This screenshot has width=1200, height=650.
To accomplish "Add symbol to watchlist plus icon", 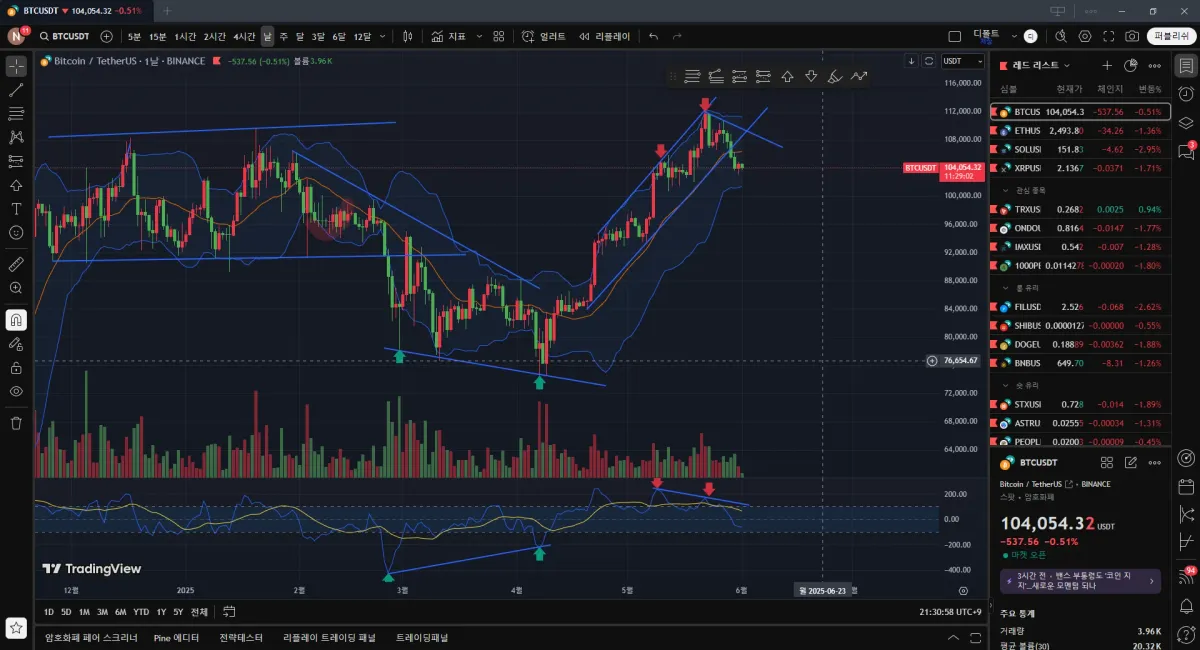I will [1107, 65].
